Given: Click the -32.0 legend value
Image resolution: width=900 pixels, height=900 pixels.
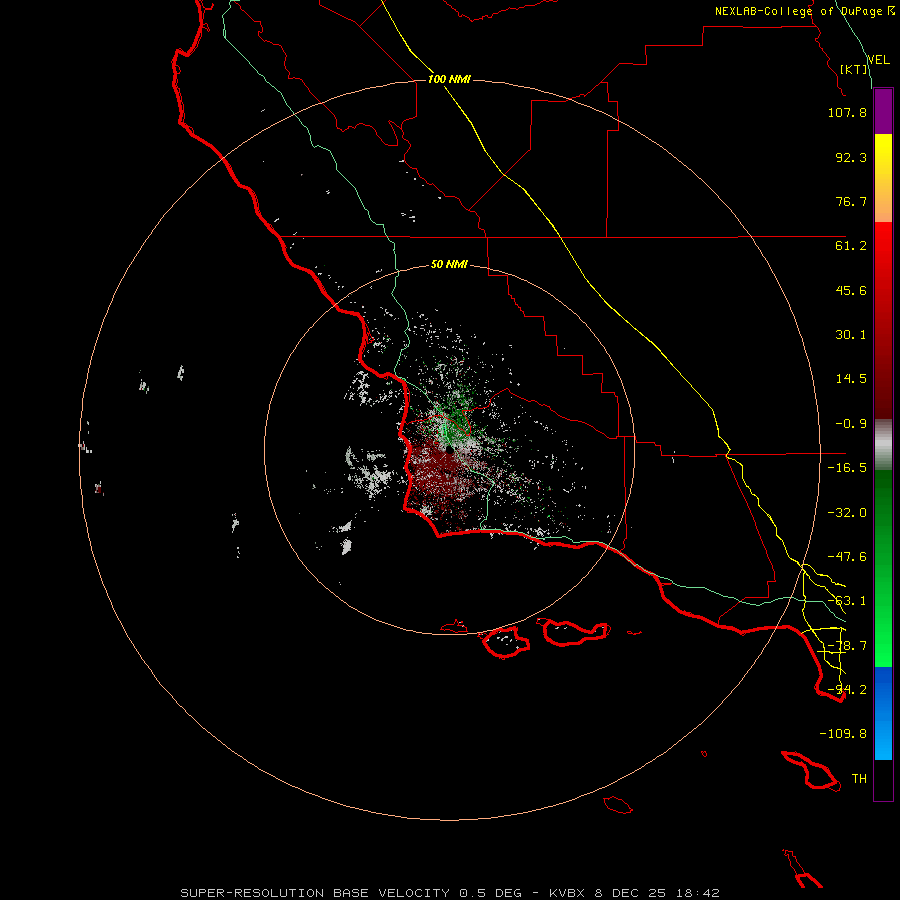Looking at the screenshot, I should click(x=847, y=513).
